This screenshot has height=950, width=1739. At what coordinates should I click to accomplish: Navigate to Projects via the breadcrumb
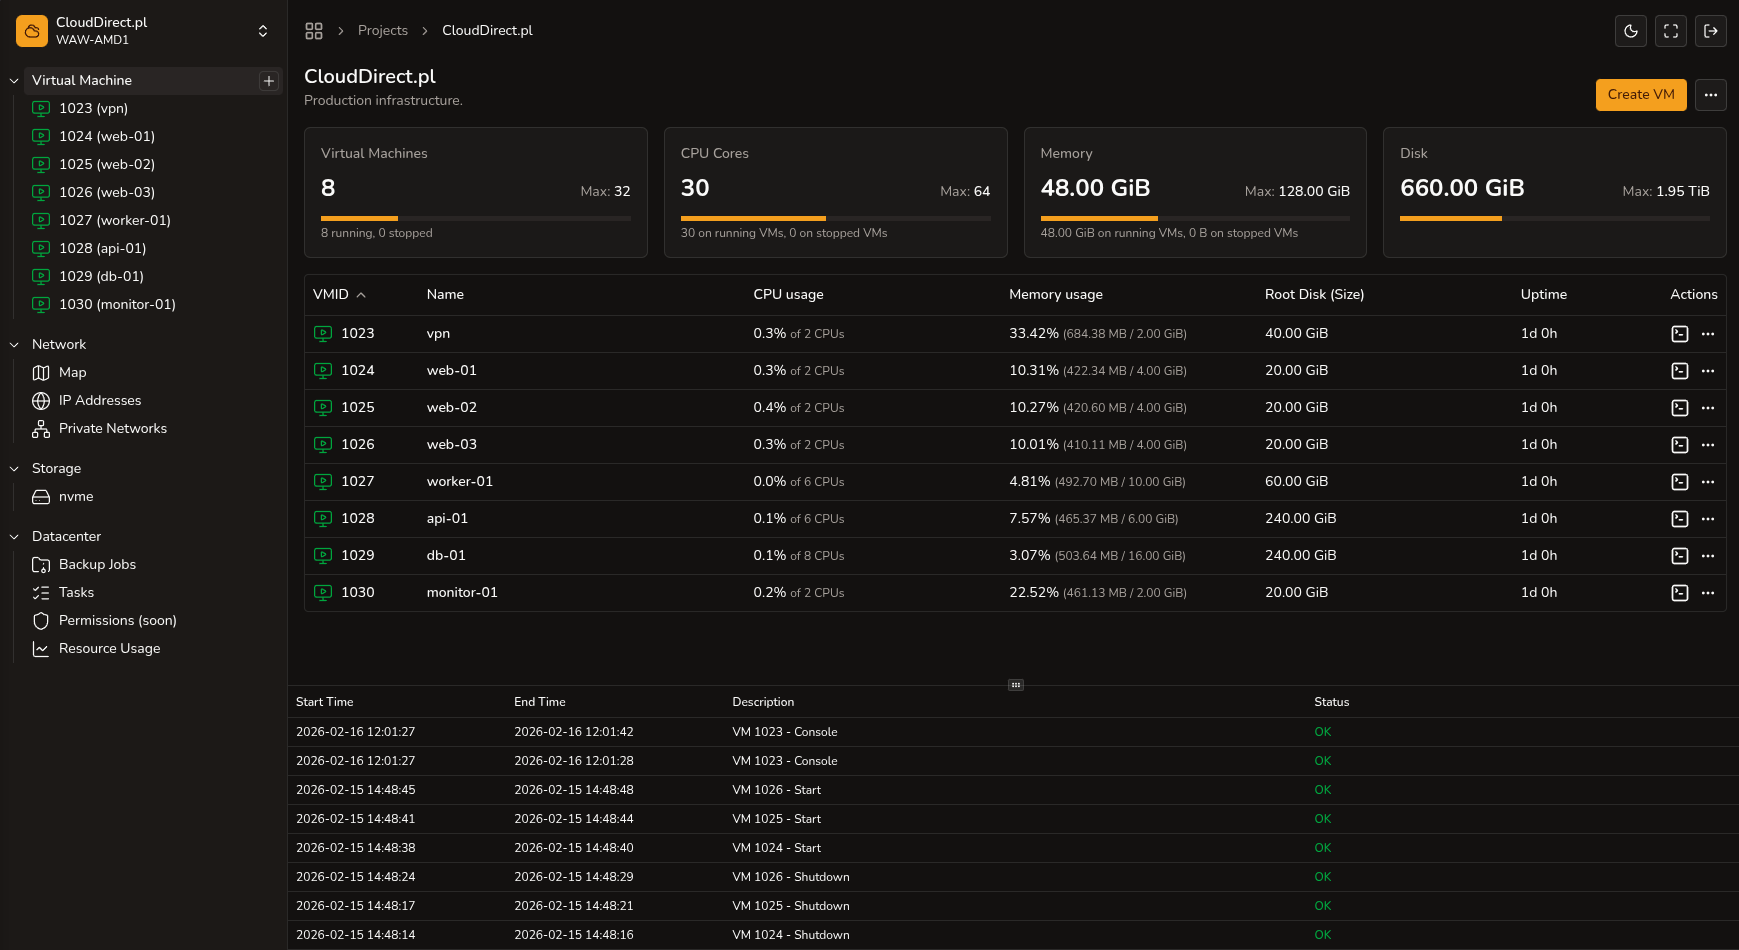click(x=383, y=30)
